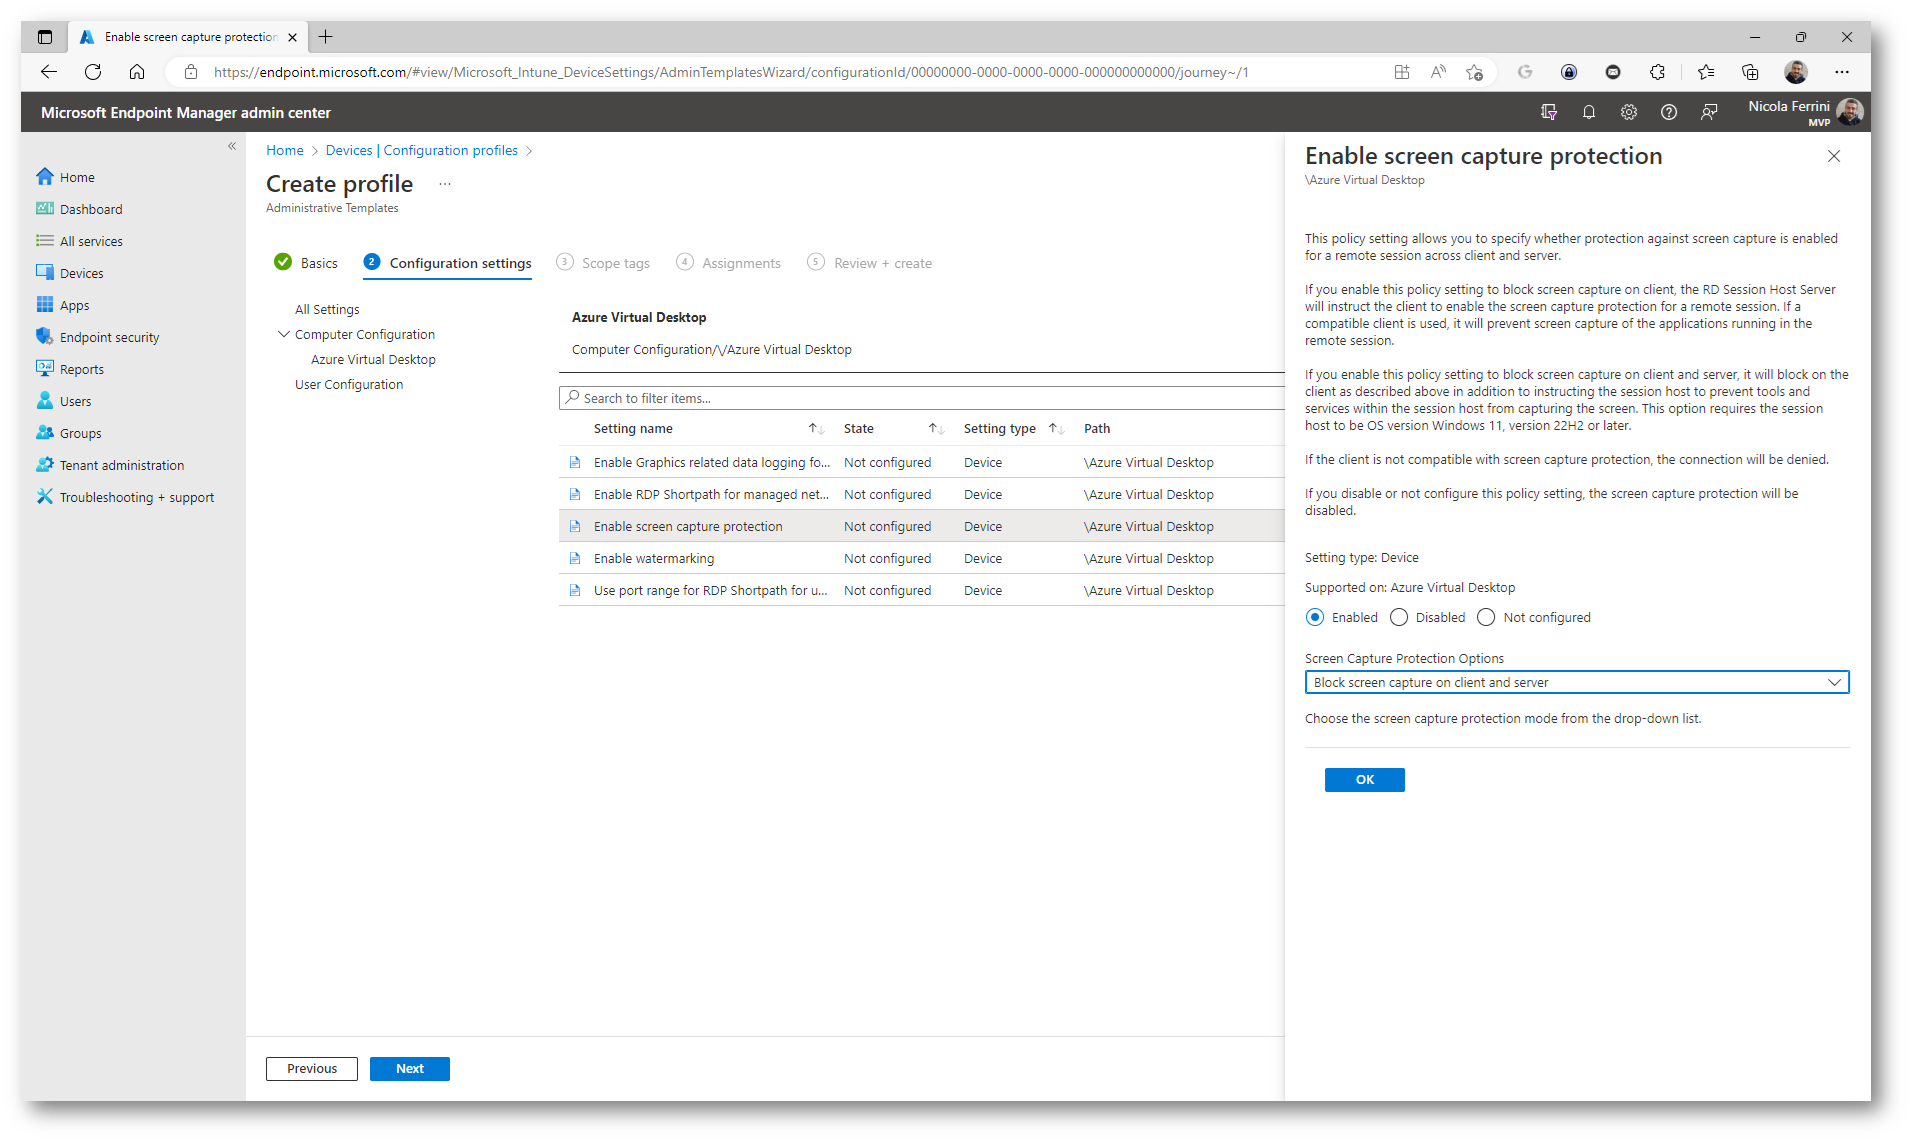Image resolution: width=1913 pixels, height=1143 pixels.
Task: Select the Enable screen capture protection row
Action: [921, 526]
